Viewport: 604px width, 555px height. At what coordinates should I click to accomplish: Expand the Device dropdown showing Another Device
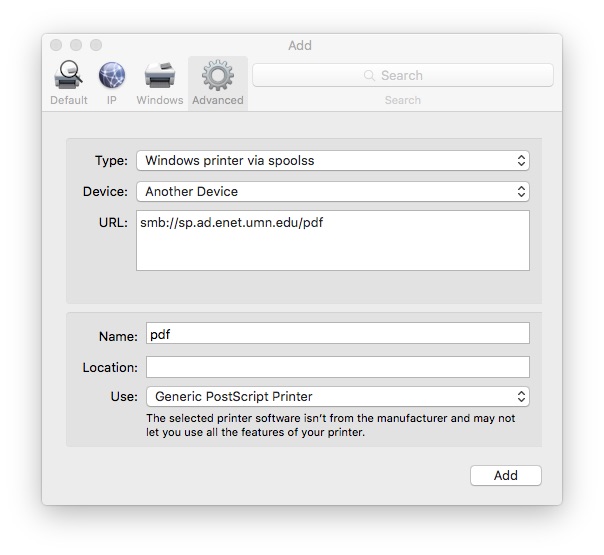click(333, 191)
